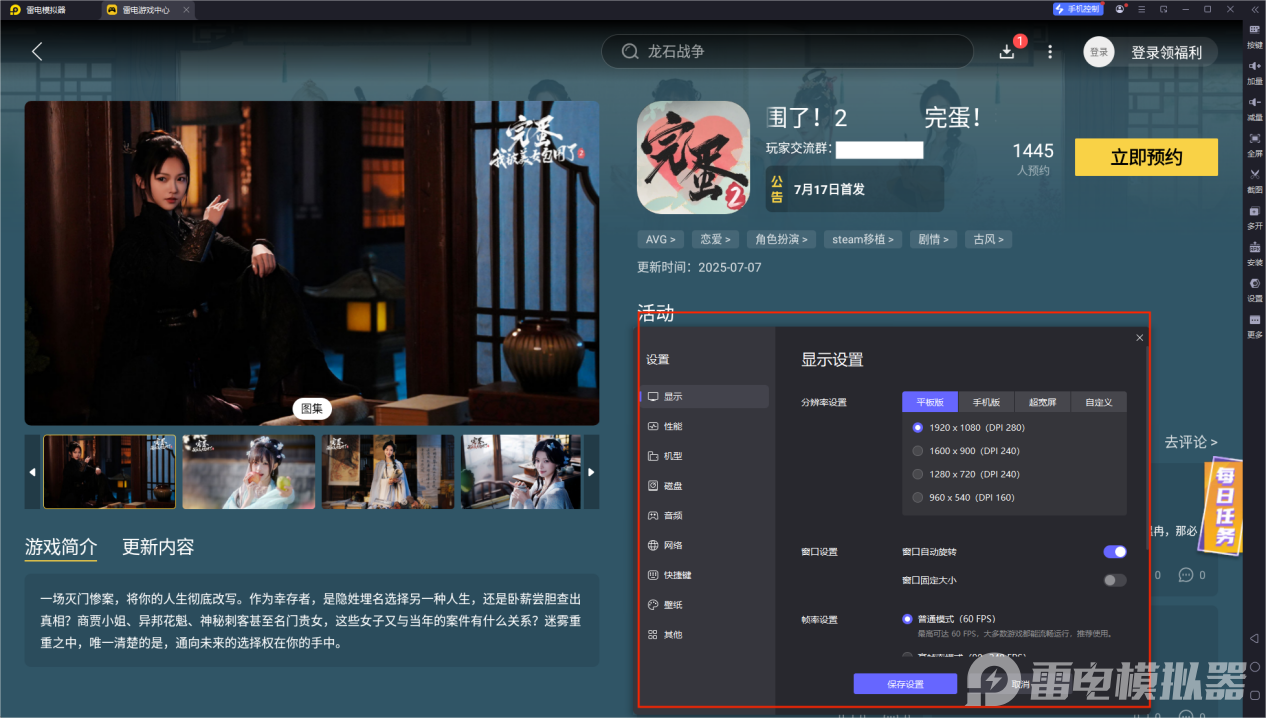Click the search magnifier icon
The width and height of the screenshot is (1266, 718).
[630, 51]
